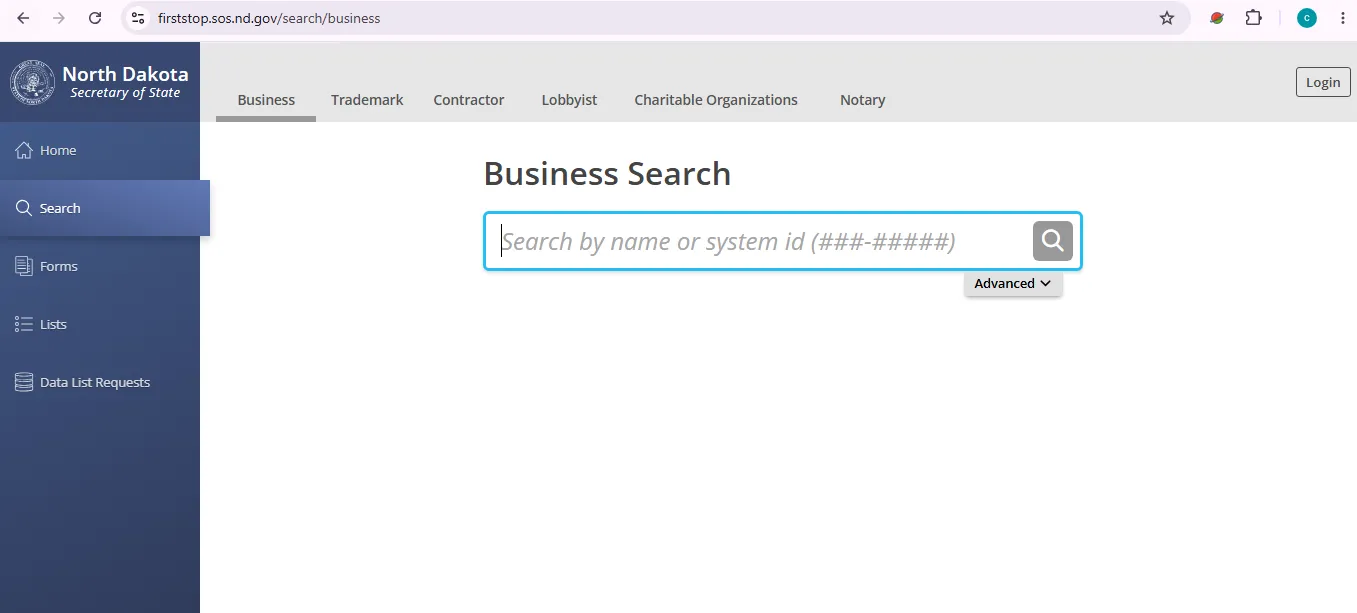Click the Login button
The image size is (1357, 613).
tap(1323, 82)
